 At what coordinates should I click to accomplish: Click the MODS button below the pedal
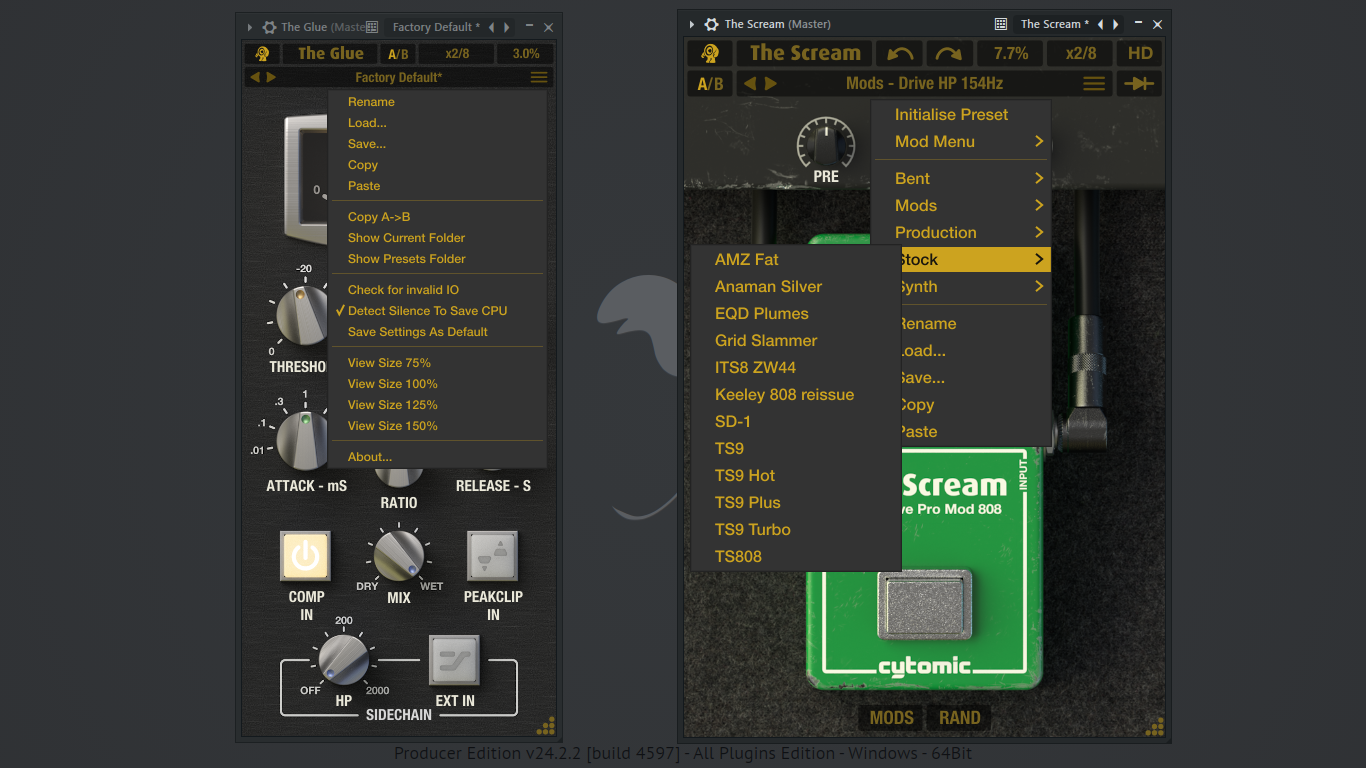coord(891,717)
